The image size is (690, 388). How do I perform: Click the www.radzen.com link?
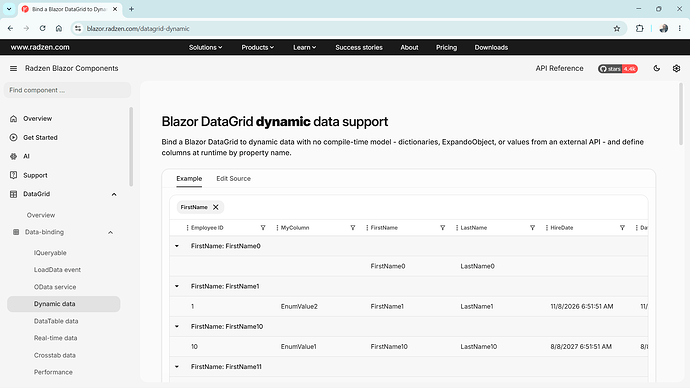40,47
